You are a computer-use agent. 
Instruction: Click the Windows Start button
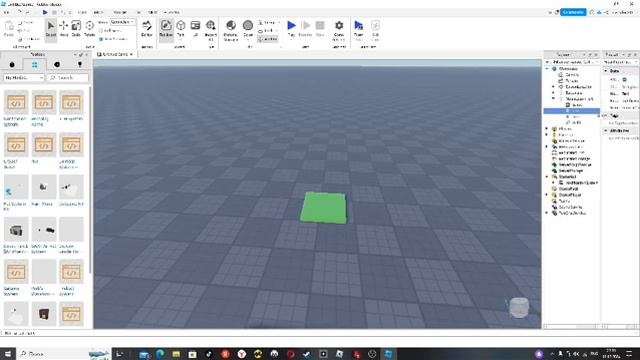(x=7, y=354)
